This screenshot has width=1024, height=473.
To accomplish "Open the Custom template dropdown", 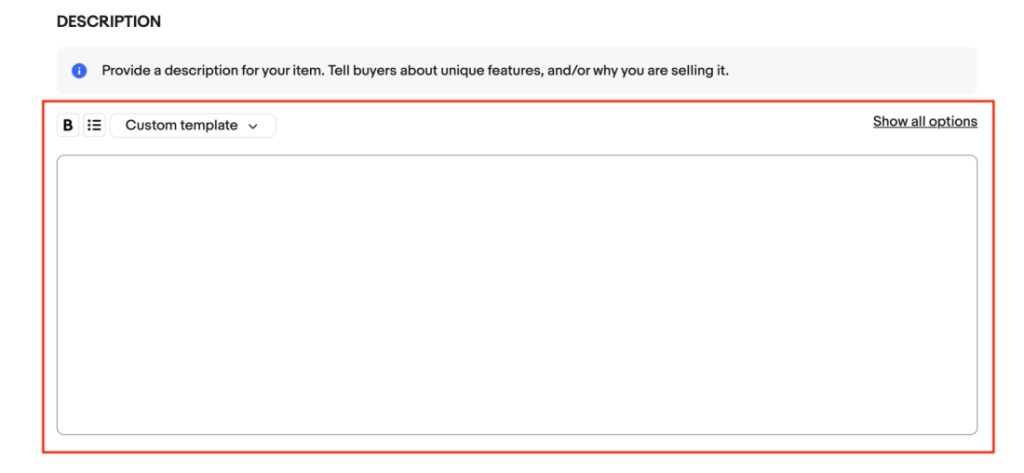I will click(x=193, y=125).
